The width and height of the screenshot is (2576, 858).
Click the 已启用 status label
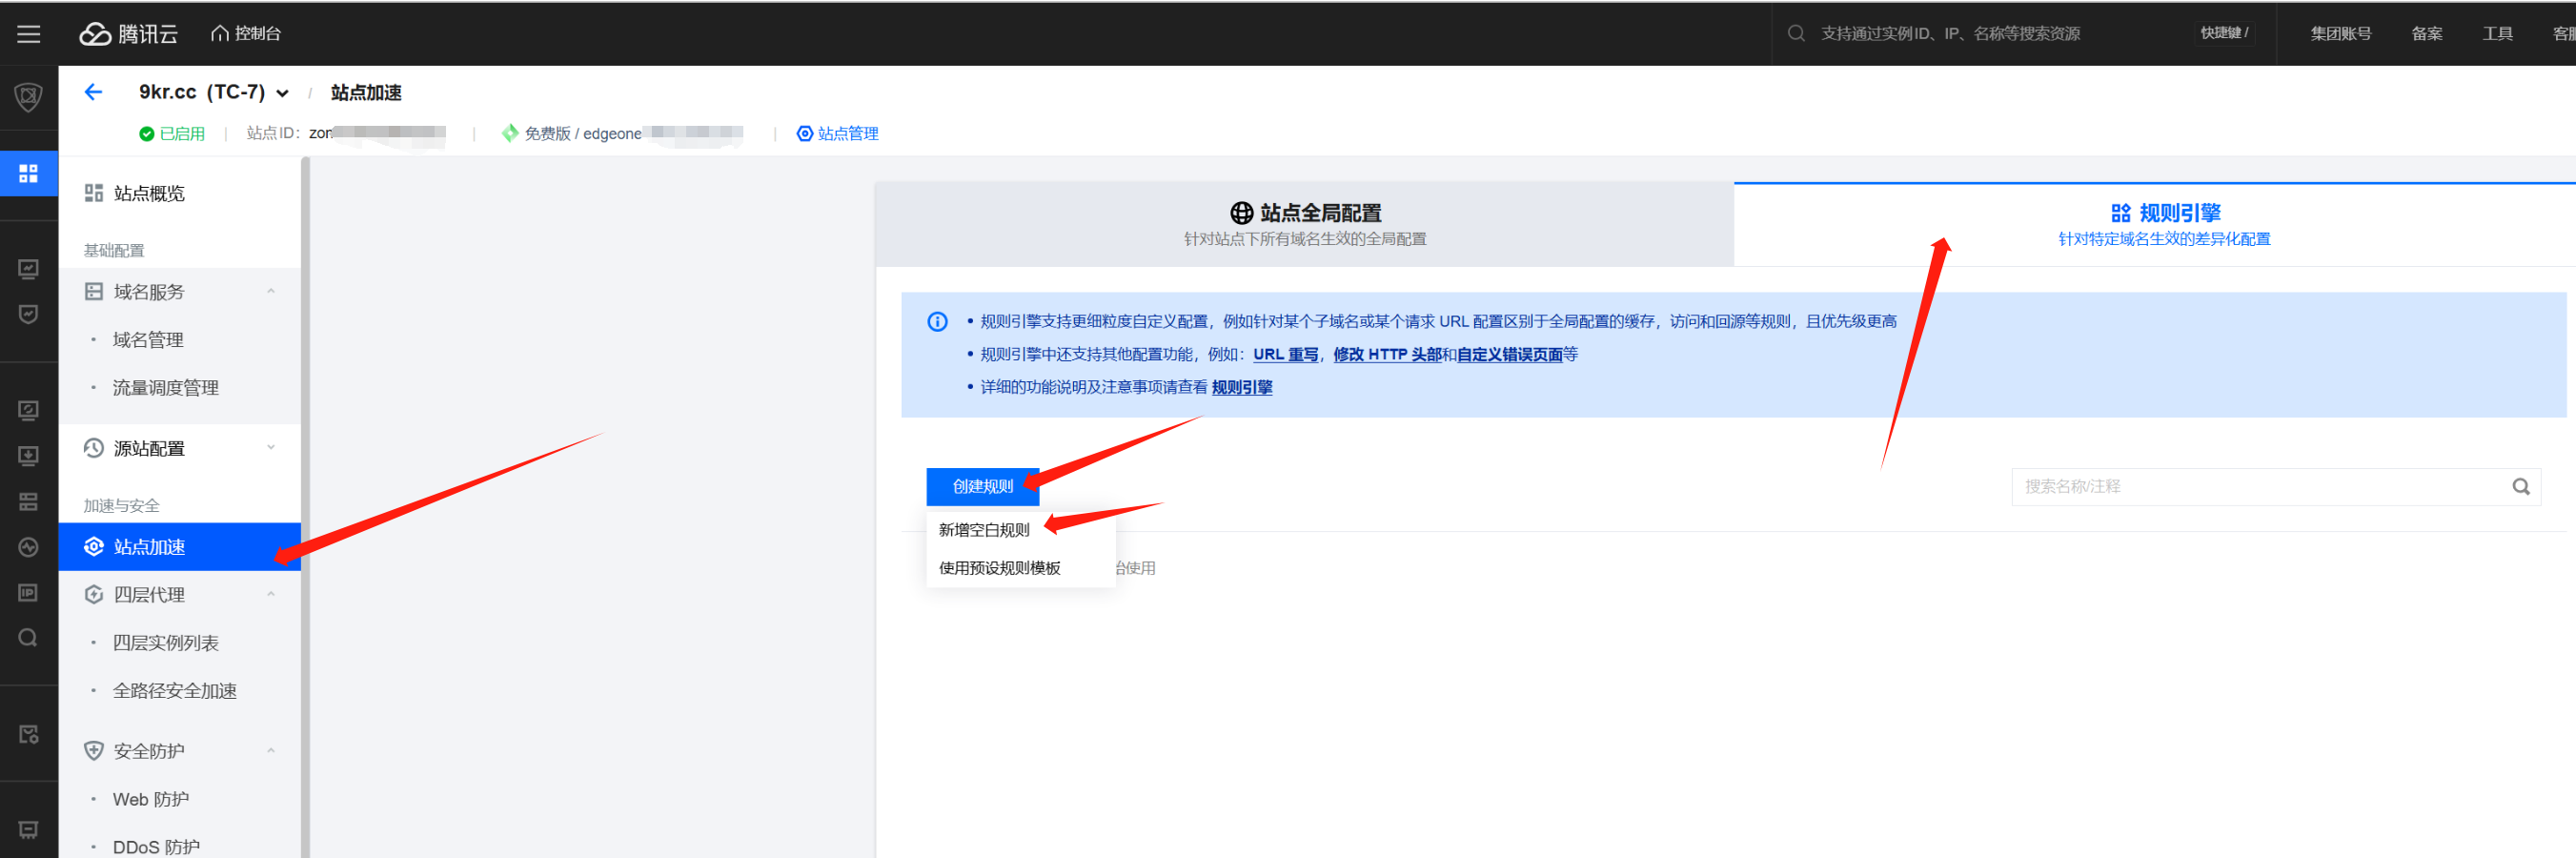172,134
